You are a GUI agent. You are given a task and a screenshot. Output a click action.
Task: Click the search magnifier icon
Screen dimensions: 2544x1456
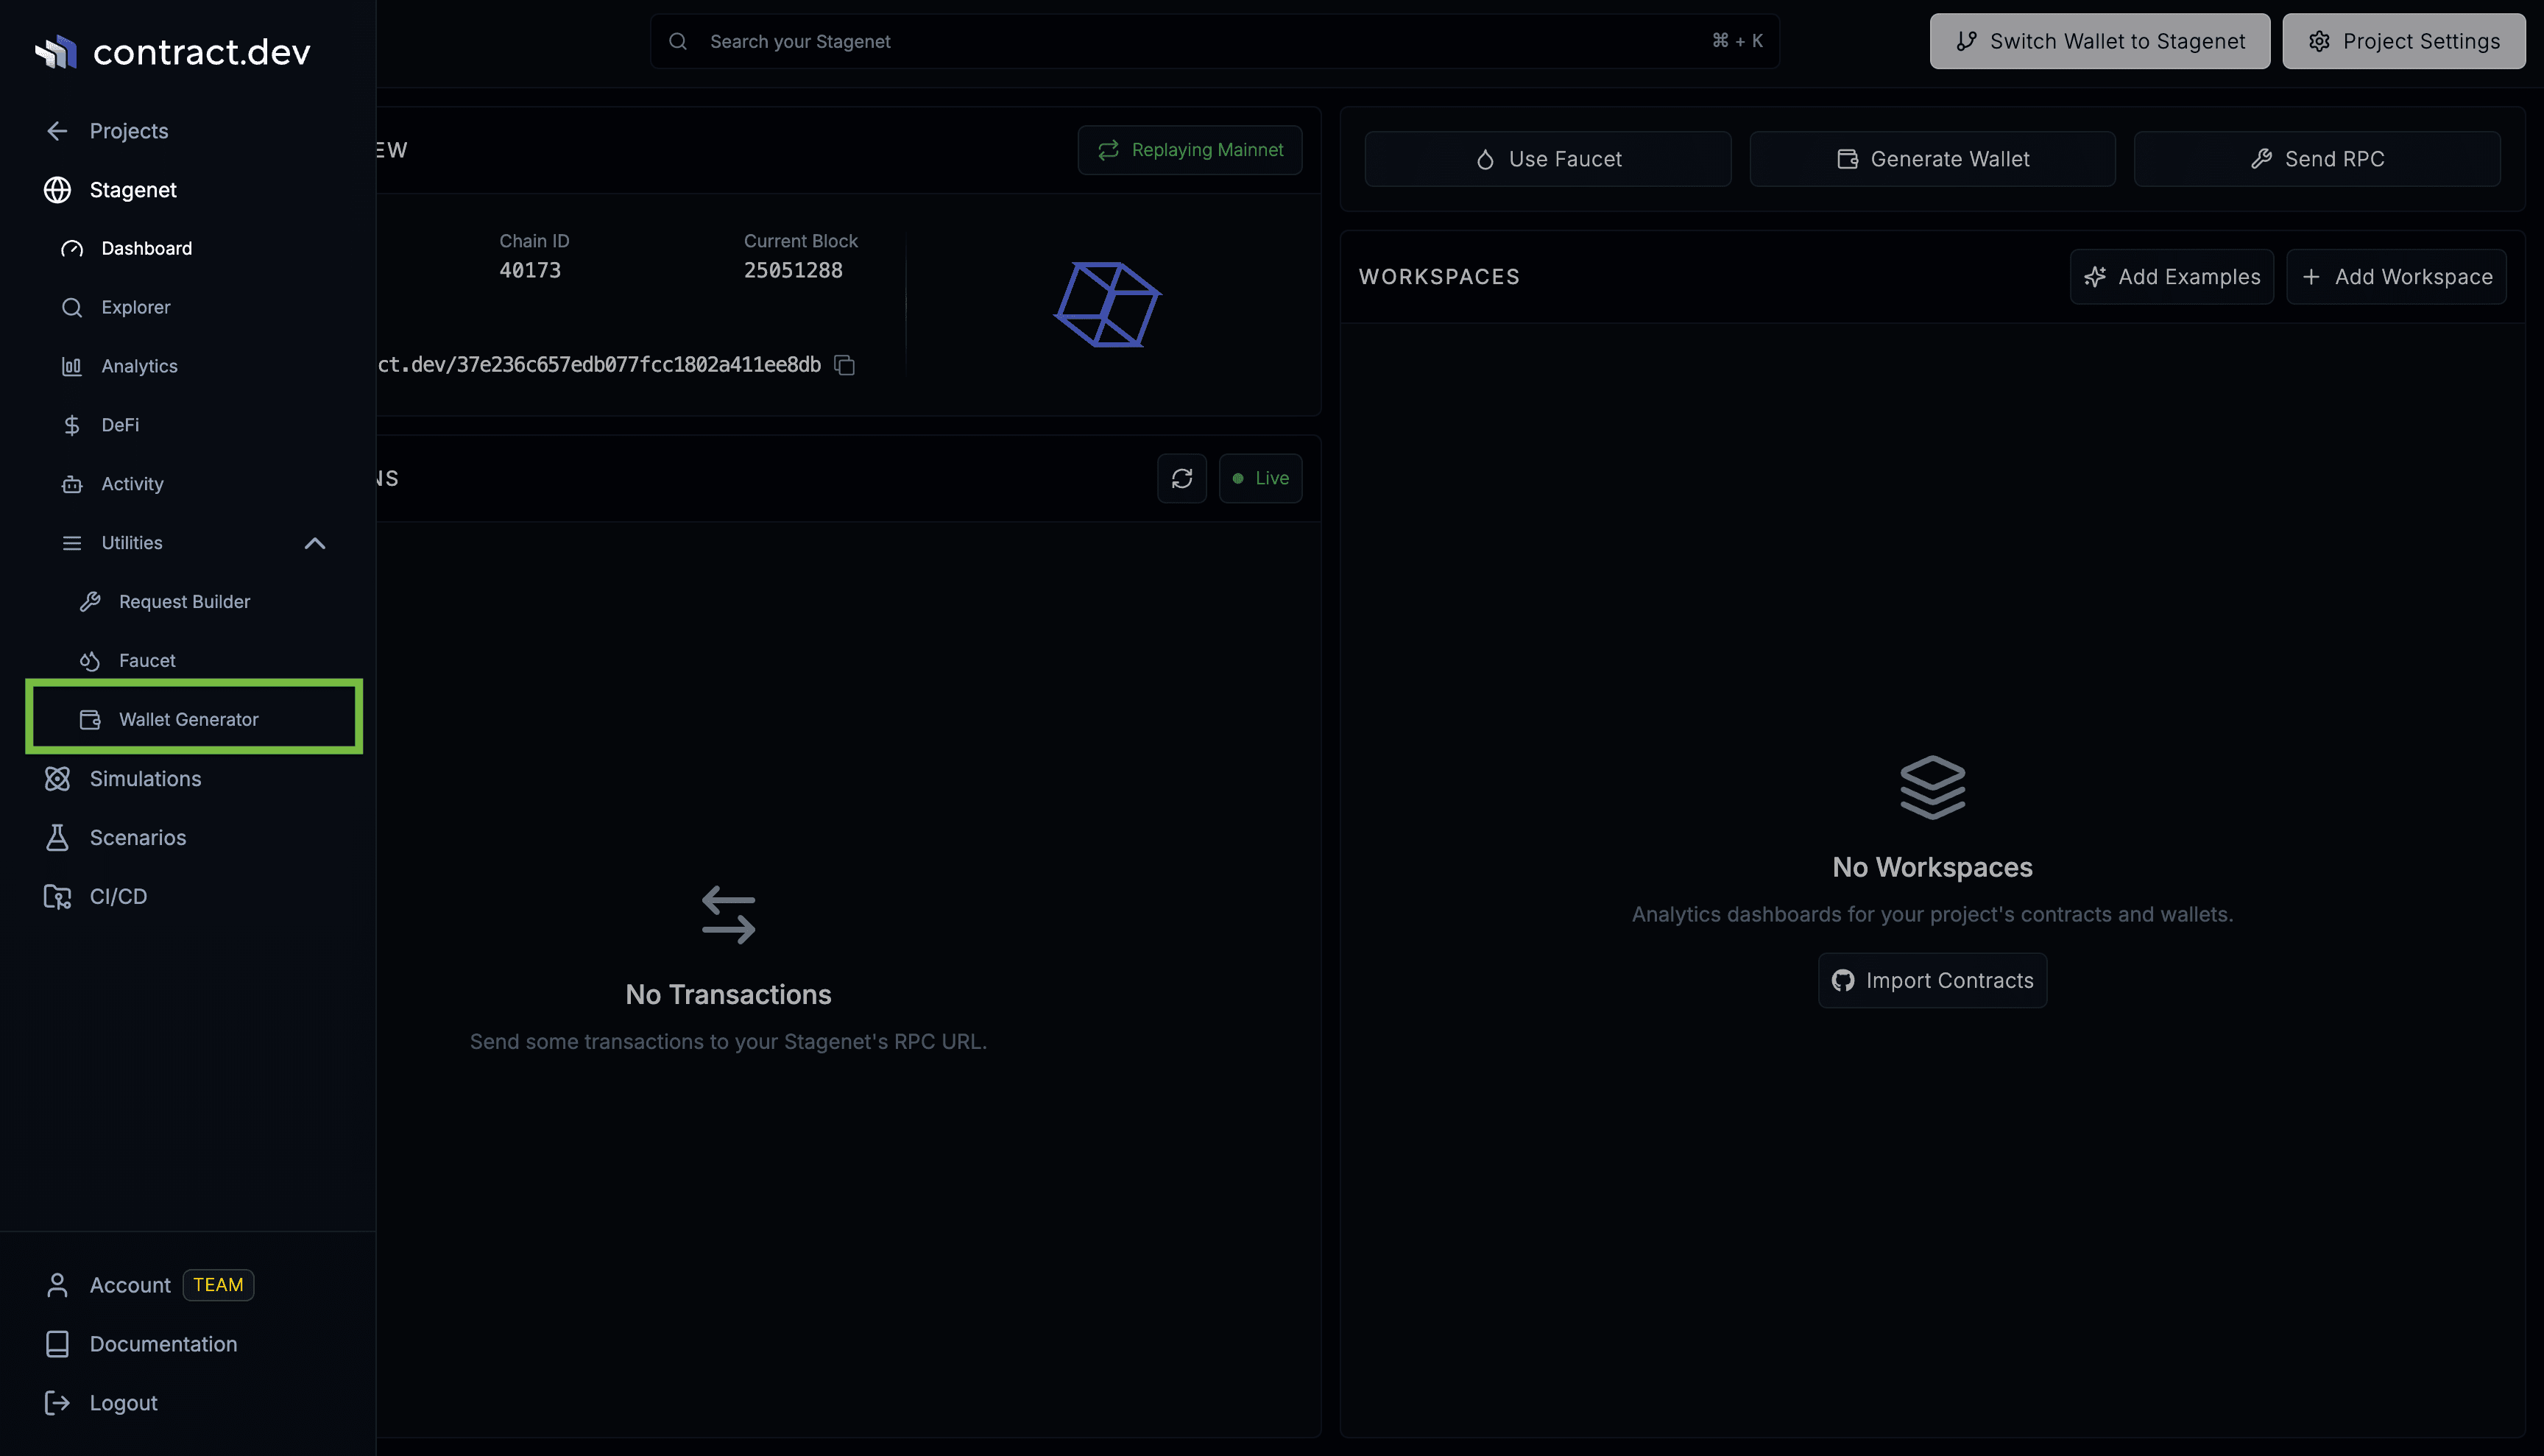678,41
